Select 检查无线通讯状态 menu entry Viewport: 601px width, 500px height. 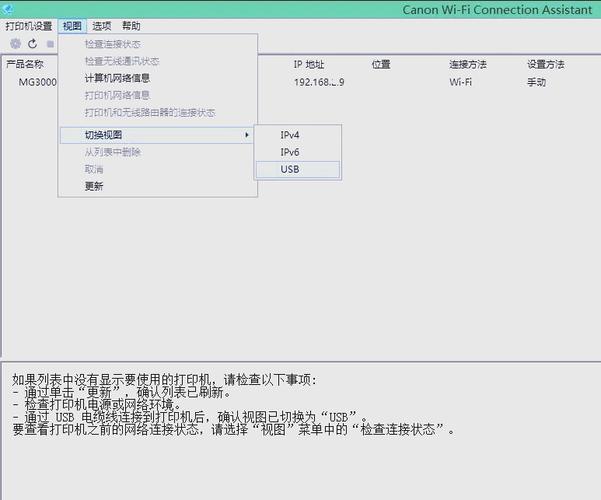[x=122, y=61]
